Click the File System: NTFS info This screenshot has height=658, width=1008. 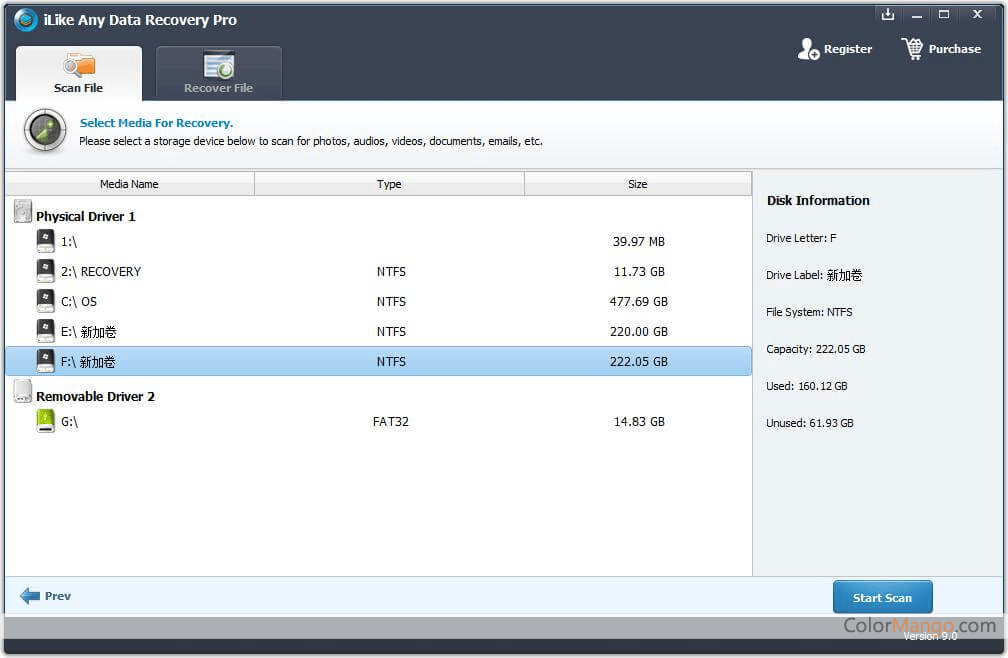pos(809,312)
